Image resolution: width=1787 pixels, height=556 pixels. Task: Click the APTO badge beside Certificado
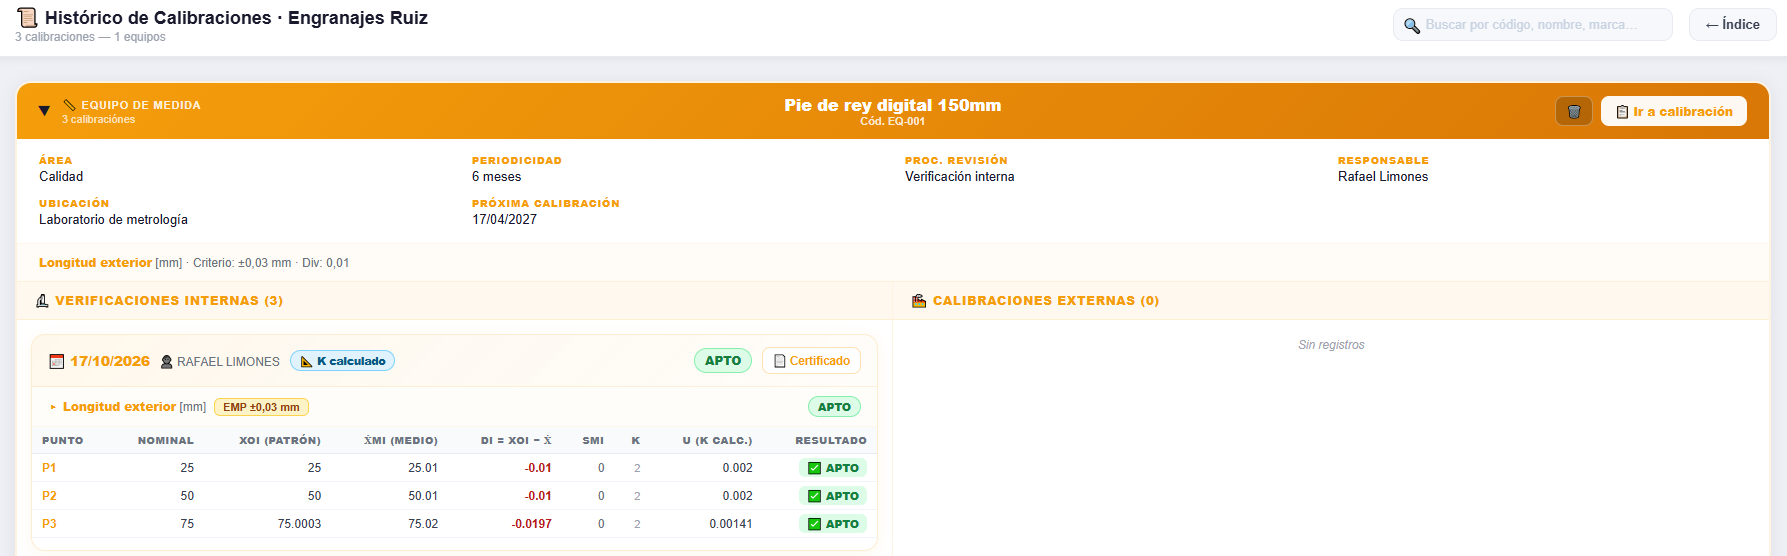click(723, 361)
